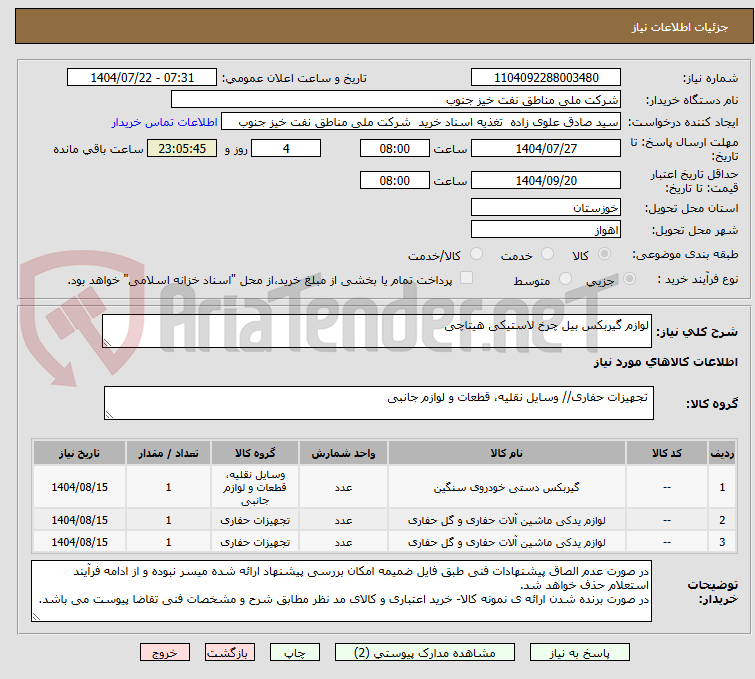Click the price validity date field 1404/09/20
The height and width of the screenshot is (679, 755).
[546, 181]
